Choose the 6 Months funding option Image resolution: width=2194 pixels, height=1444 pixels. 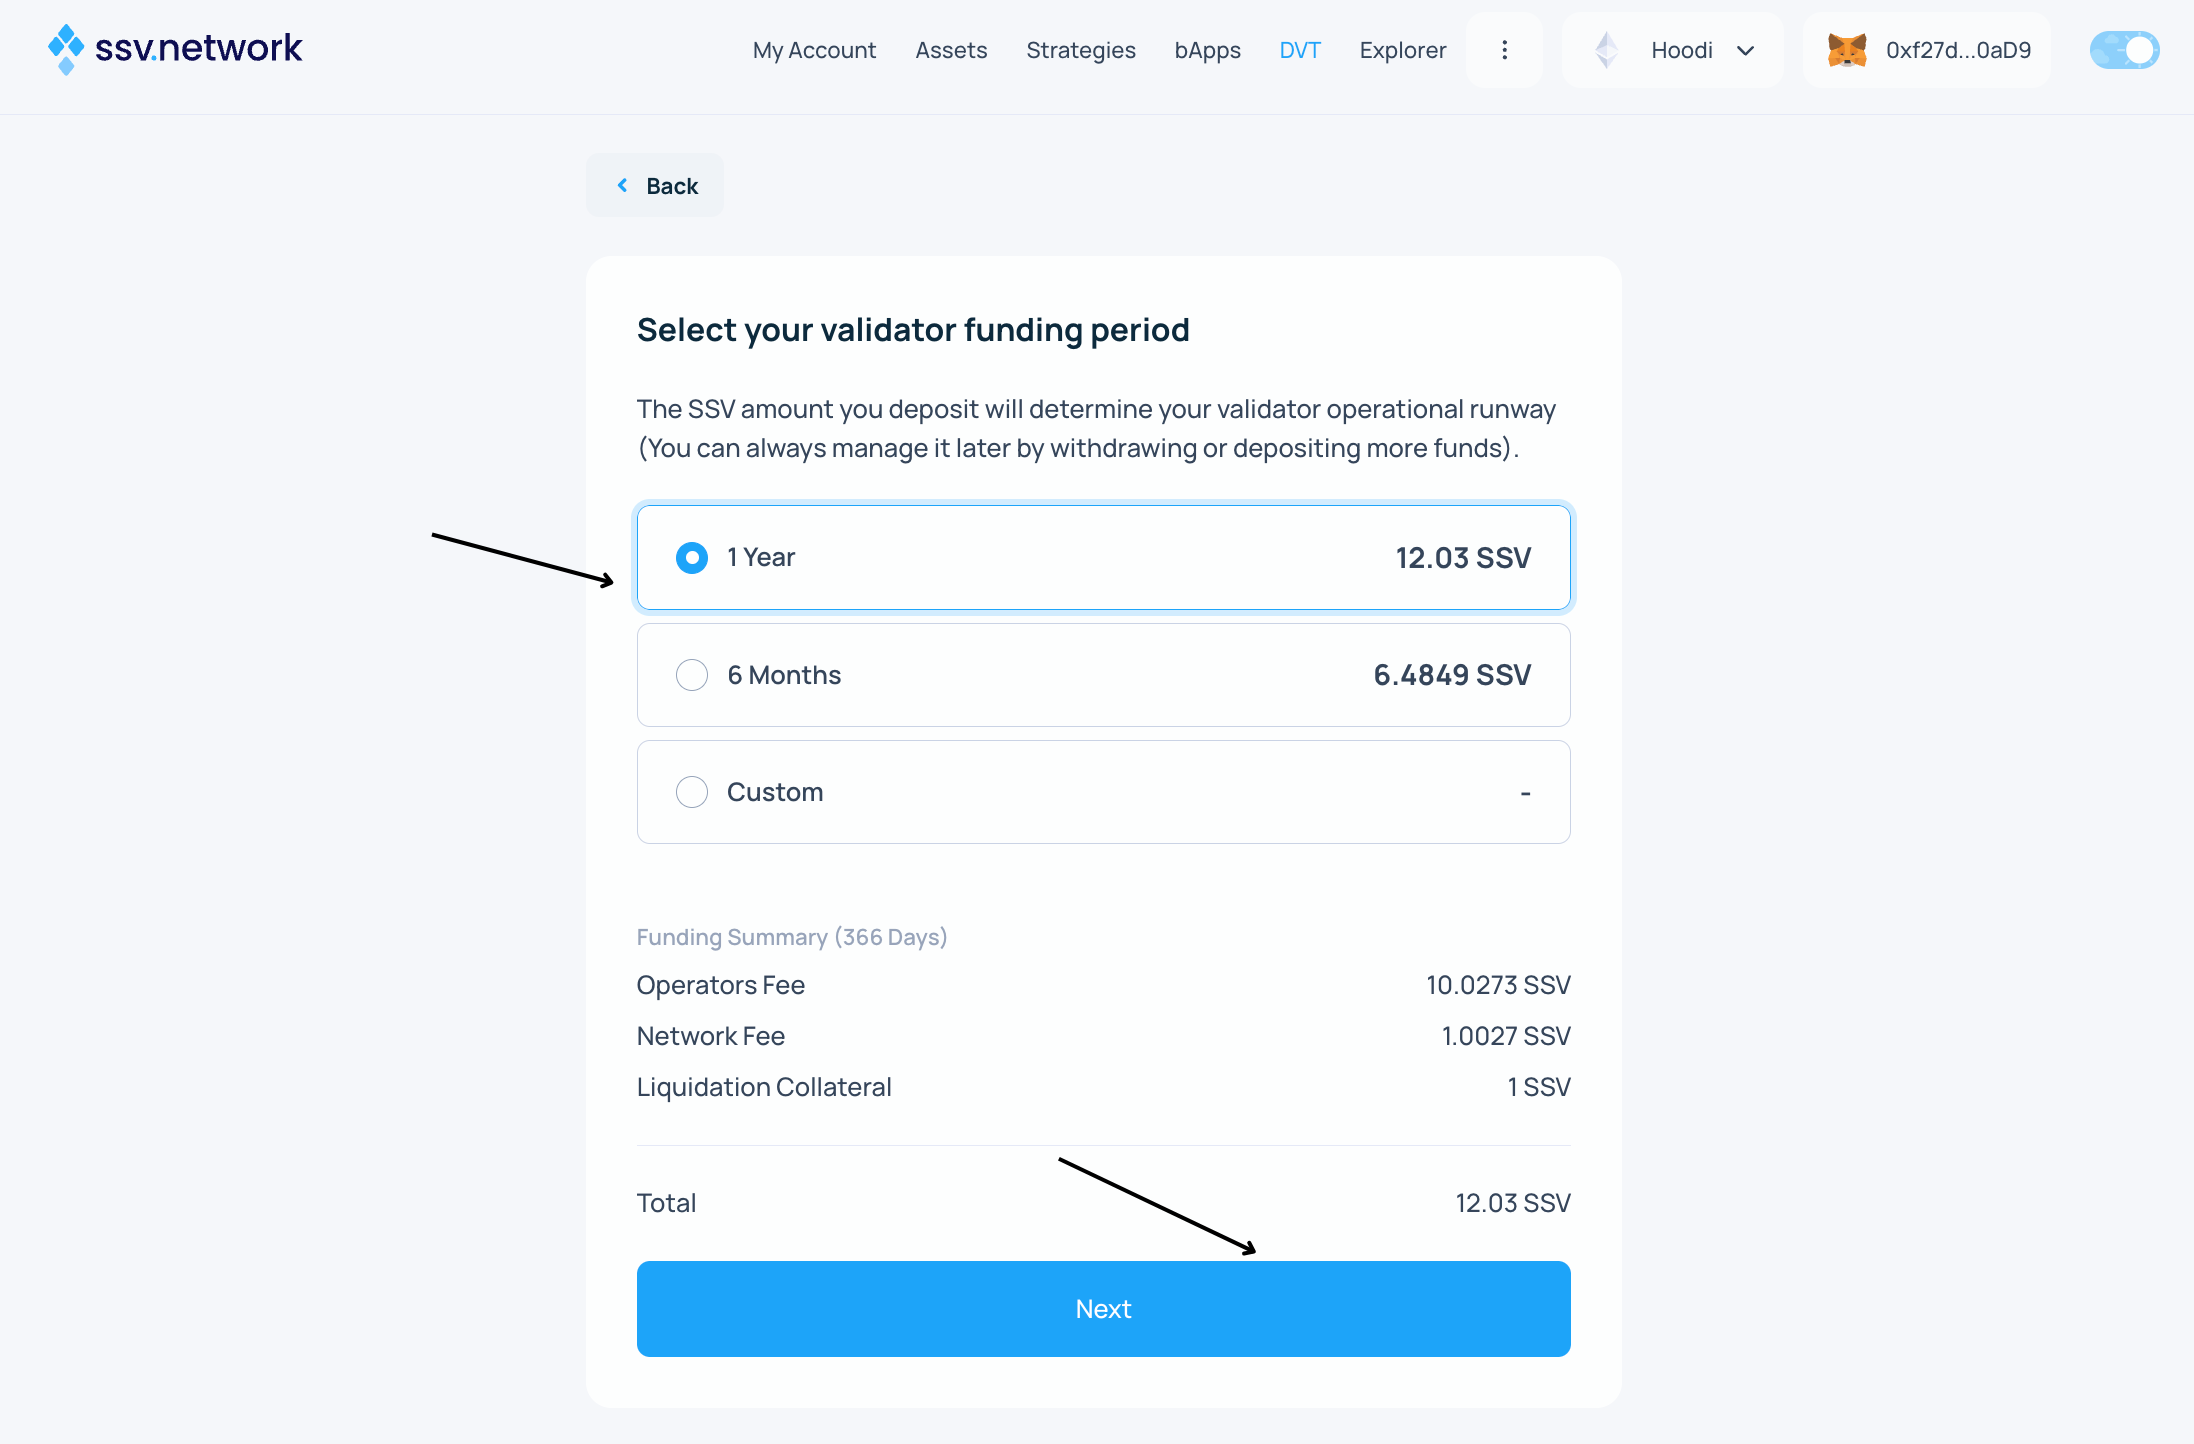pyautogui.click(x=692, y=675)
